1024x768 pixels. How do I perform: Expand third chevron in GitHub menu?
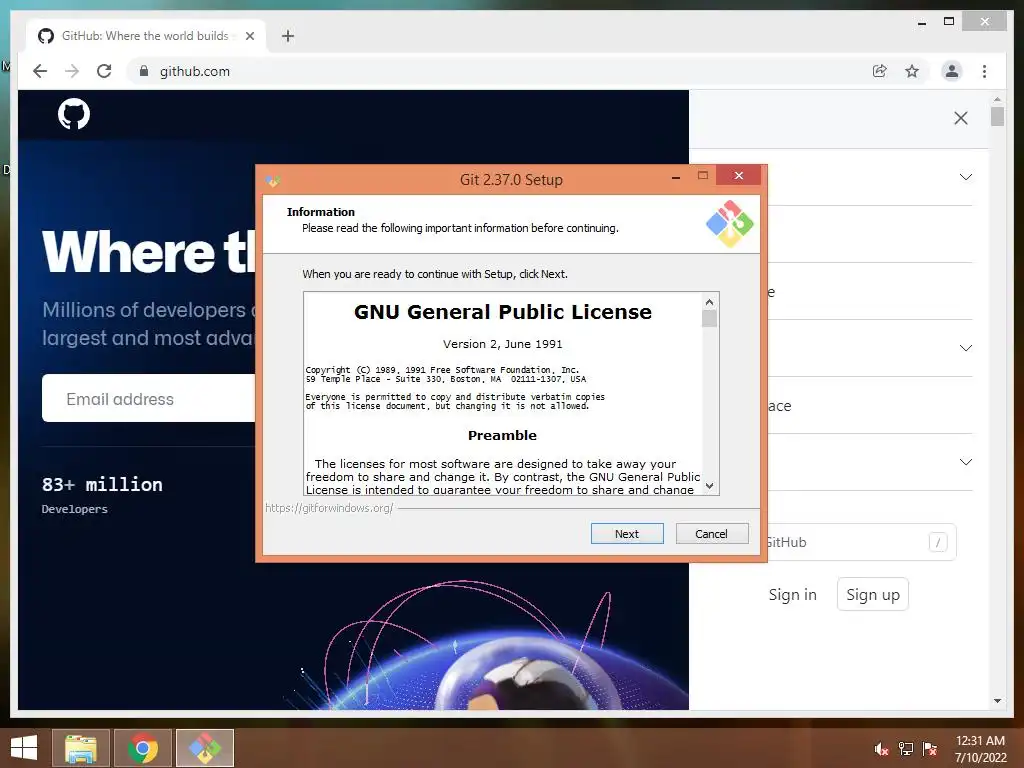[x=966, y=462]
